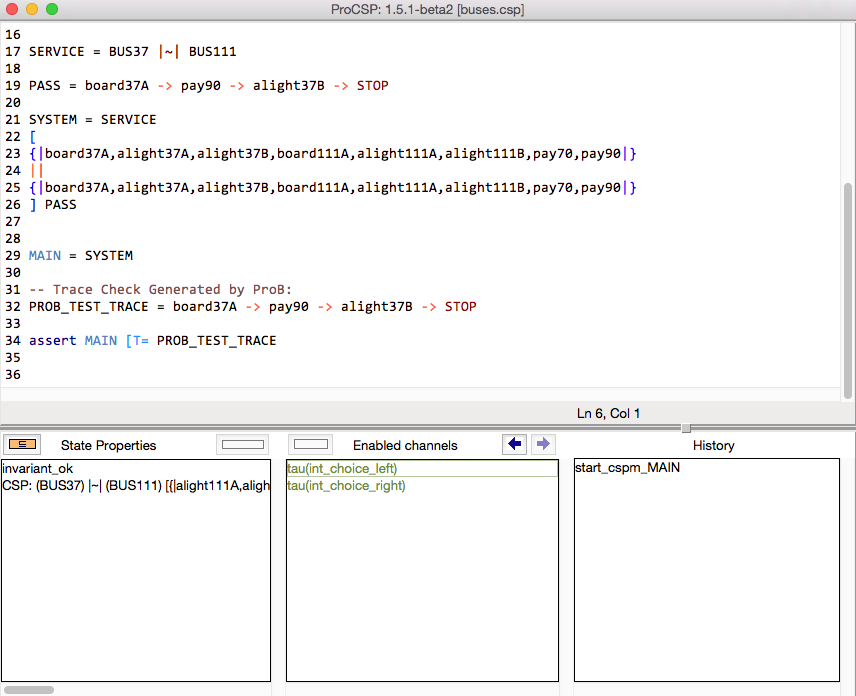856x696 pixels.
Task: Click State Properties horizontal scrollbar thumb
Action: [x=28, y=689]
